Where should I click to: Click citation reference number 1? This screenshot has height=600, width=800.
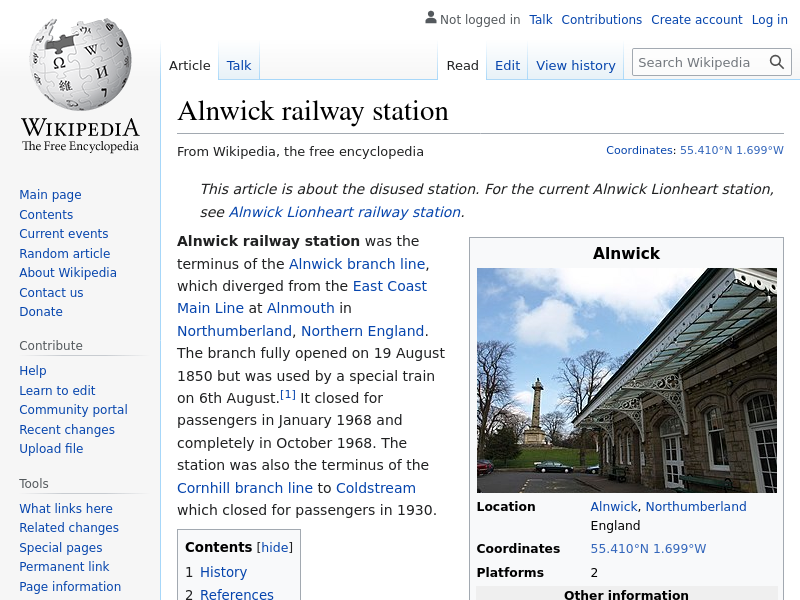click(288, 394)
